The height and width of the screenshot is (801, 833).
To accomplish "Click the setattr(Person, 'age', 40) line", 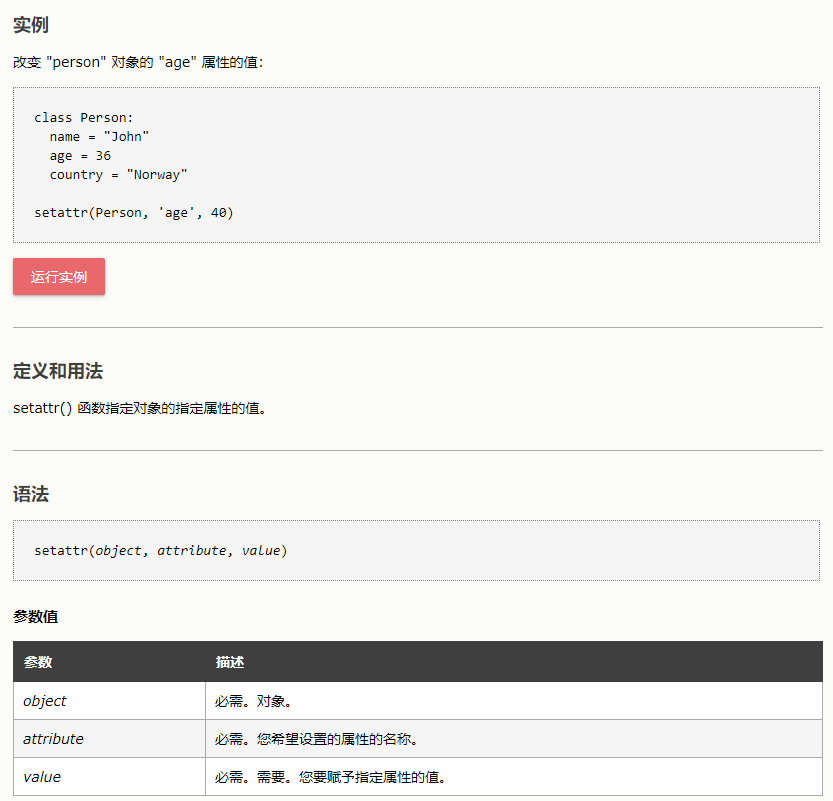I will [134, 212].
